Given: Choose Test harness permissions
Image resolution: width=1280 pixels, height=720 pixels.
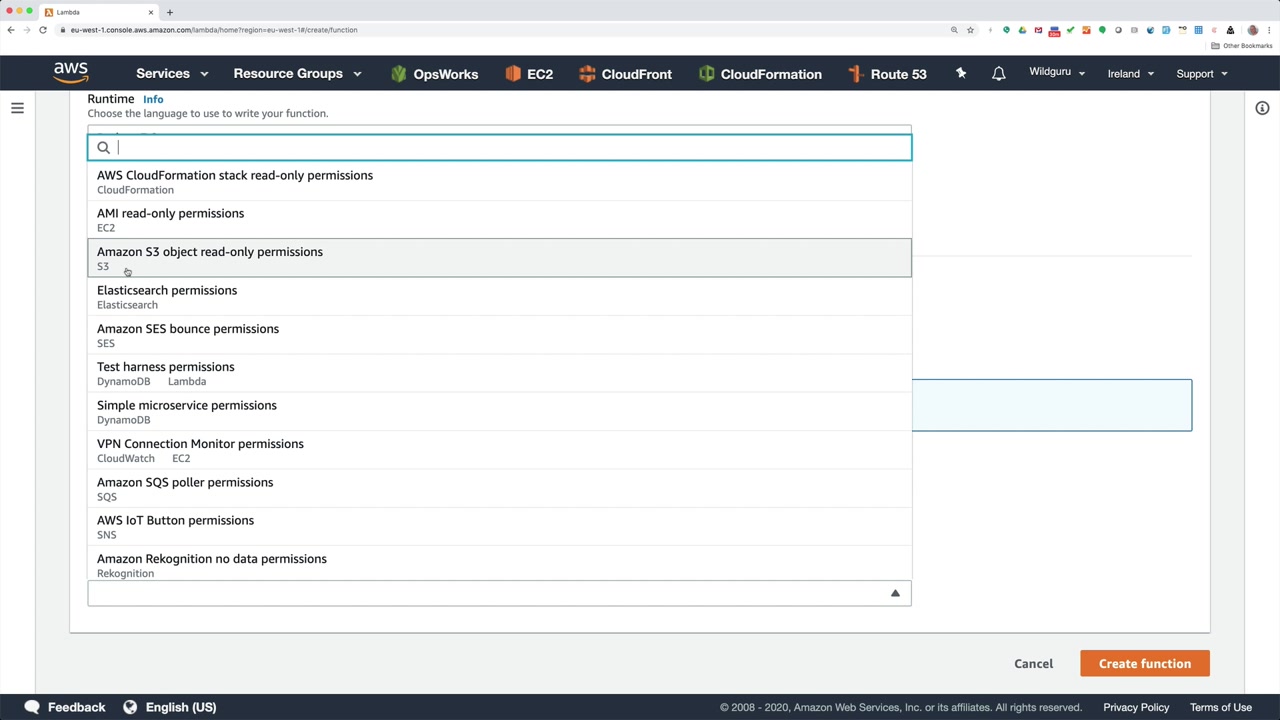Looking at the screenshot, I should (499, 373).
